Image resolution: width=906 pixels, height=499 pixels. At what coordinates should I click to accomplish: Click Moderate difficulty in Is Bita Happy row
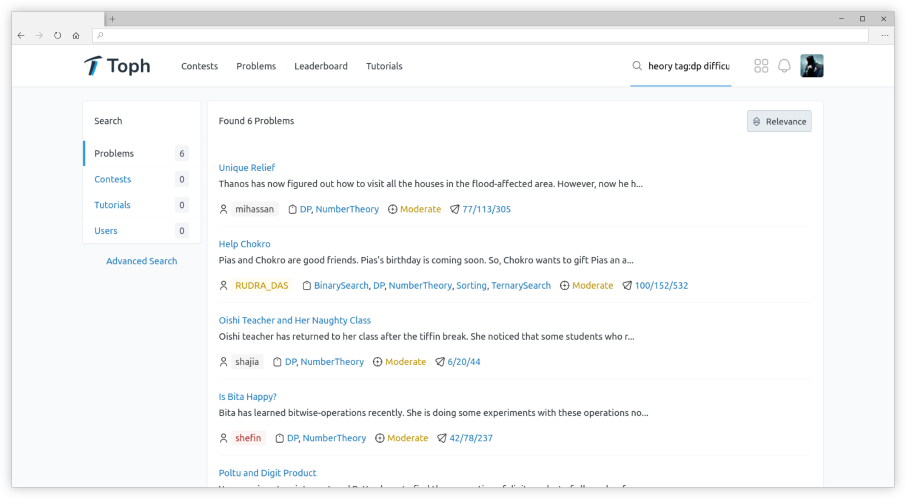pos(407,438)
